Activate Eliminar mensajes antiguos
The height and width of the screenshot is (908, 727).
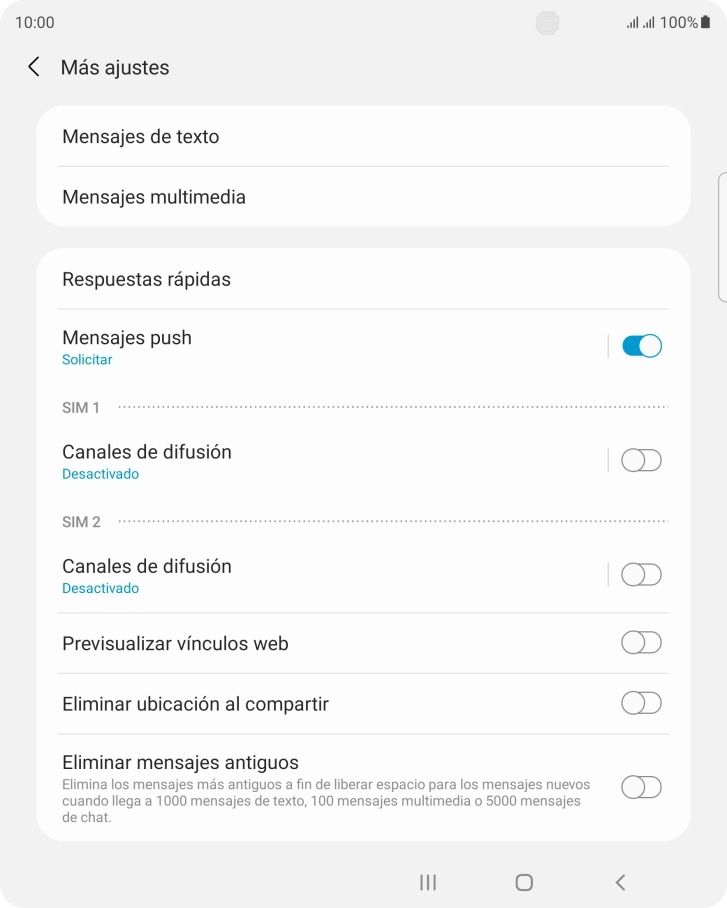tap(641, 788)
